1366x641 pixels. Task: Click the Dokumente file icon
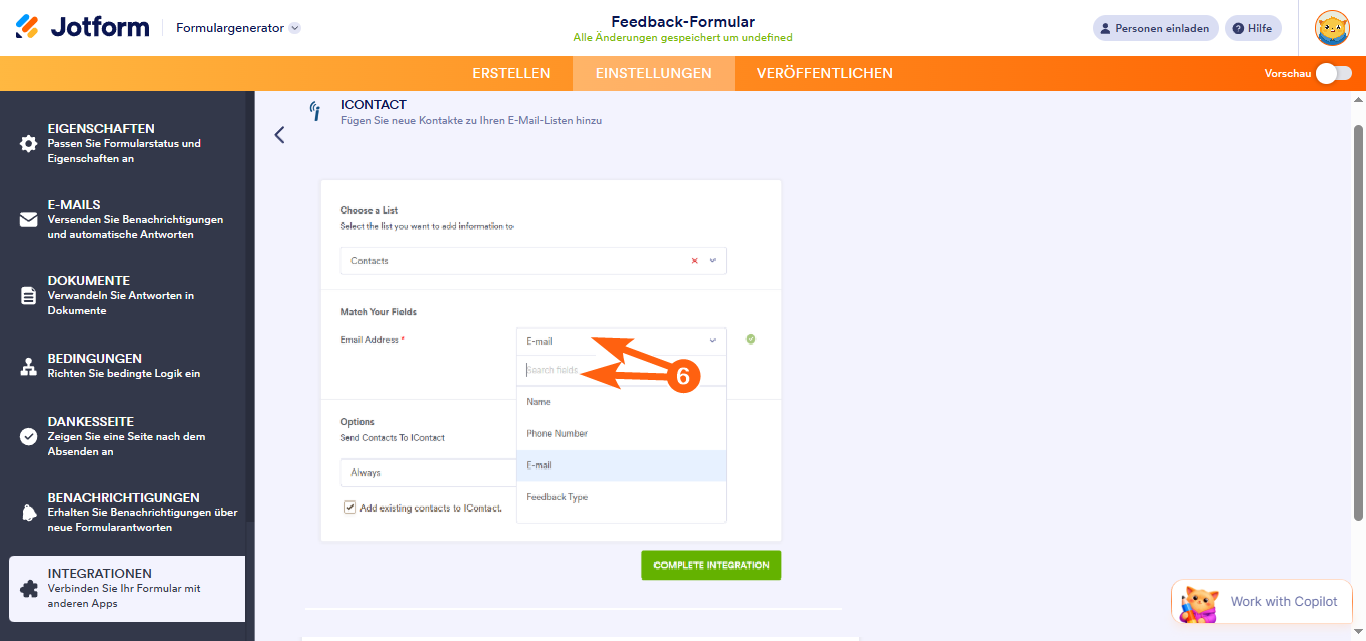(x=28, y=296)
